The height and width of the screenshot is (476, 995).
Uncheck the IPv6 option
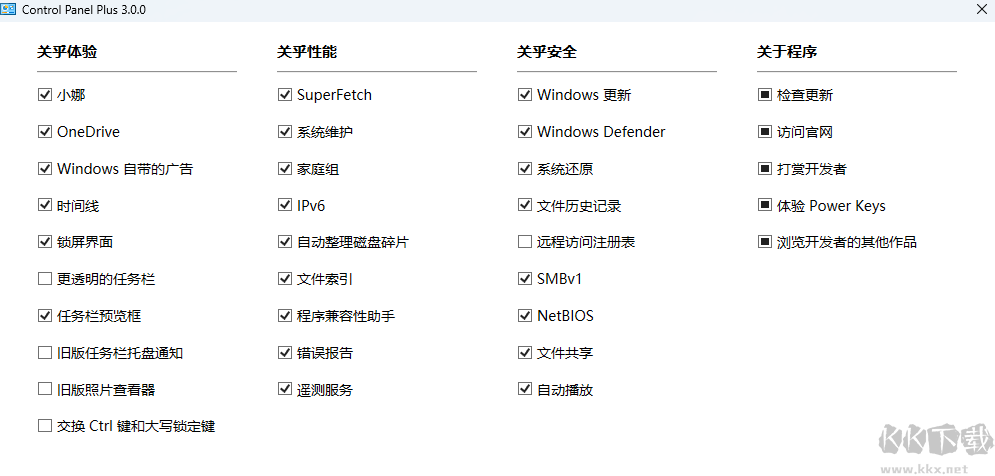(x=284, y=206)
